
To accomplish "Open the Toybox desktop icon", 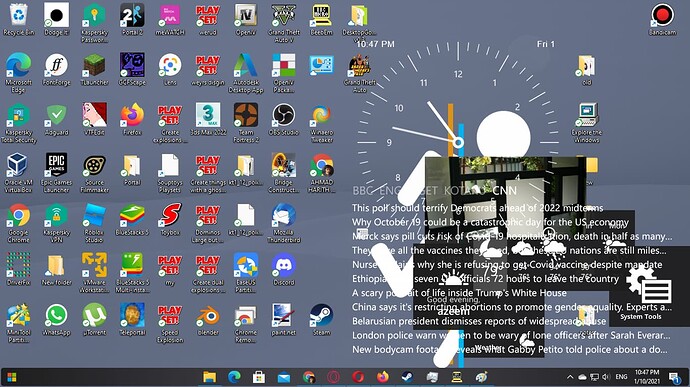I will click(170, 219).
